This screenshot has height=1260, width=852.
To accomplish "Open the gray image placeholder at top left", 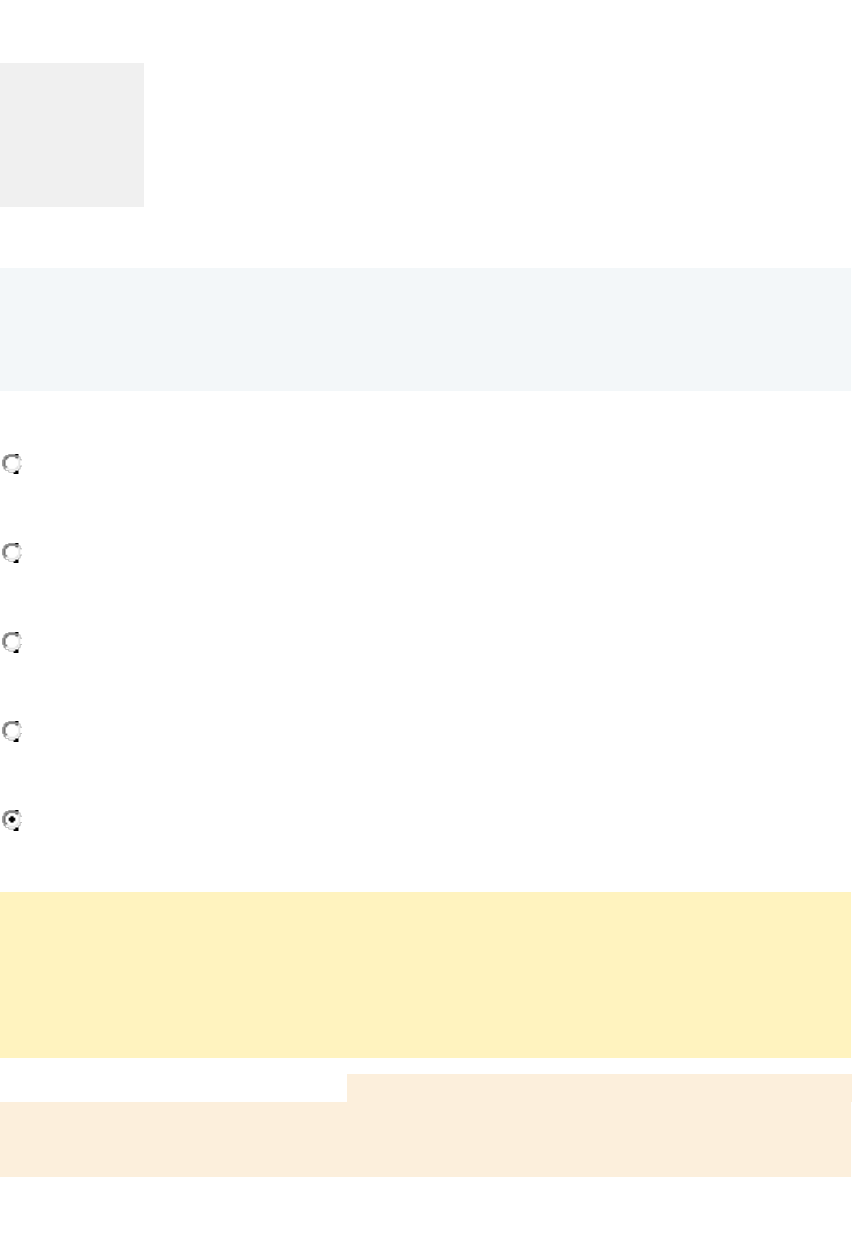I will [x=72, y=135].
